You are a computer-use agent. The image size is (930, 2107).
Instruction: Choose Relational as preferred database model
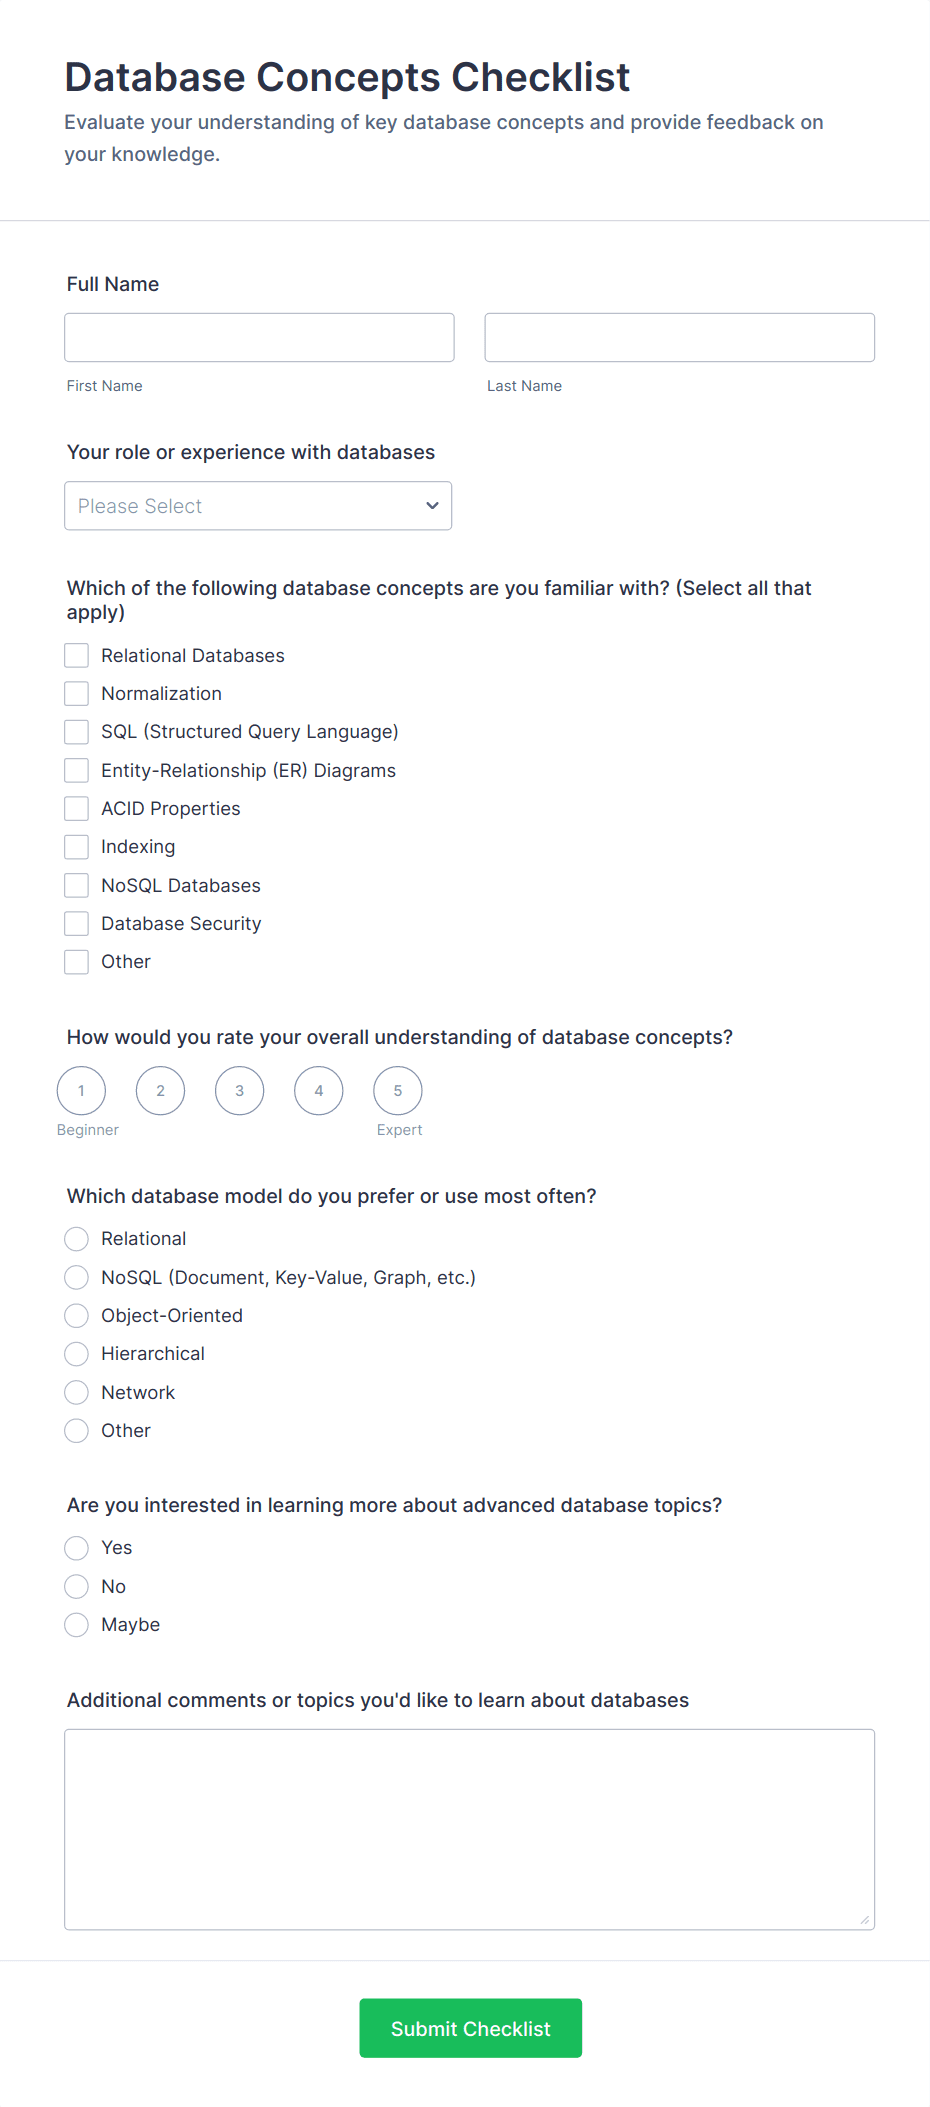(x=76, y=1238)
